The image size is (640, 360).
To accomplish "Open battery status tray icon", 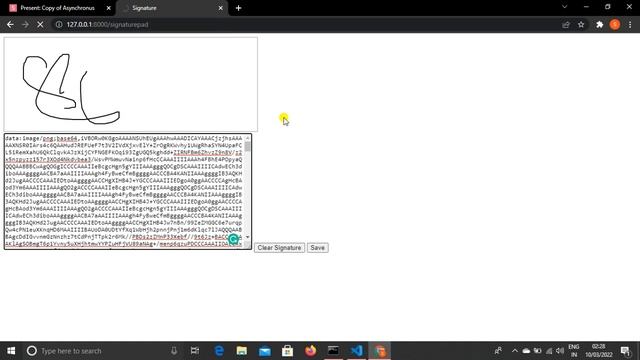I will pyautogui.click(x=538, y=351).
